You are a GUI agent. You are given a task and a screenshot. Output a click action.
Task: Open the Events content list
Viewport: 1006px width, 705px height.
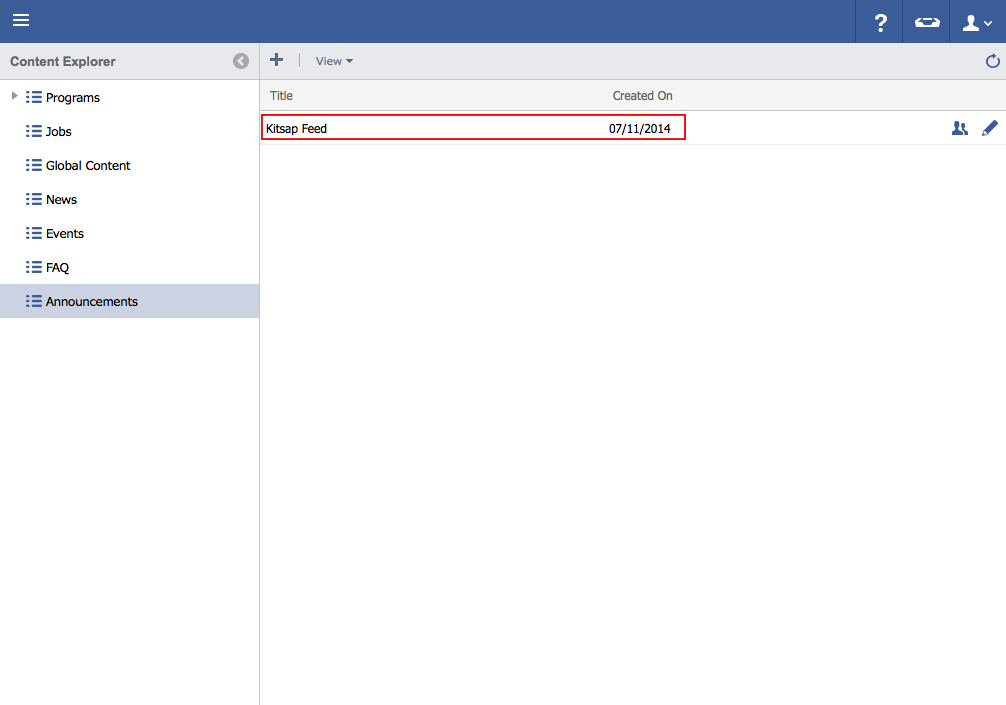65,233
